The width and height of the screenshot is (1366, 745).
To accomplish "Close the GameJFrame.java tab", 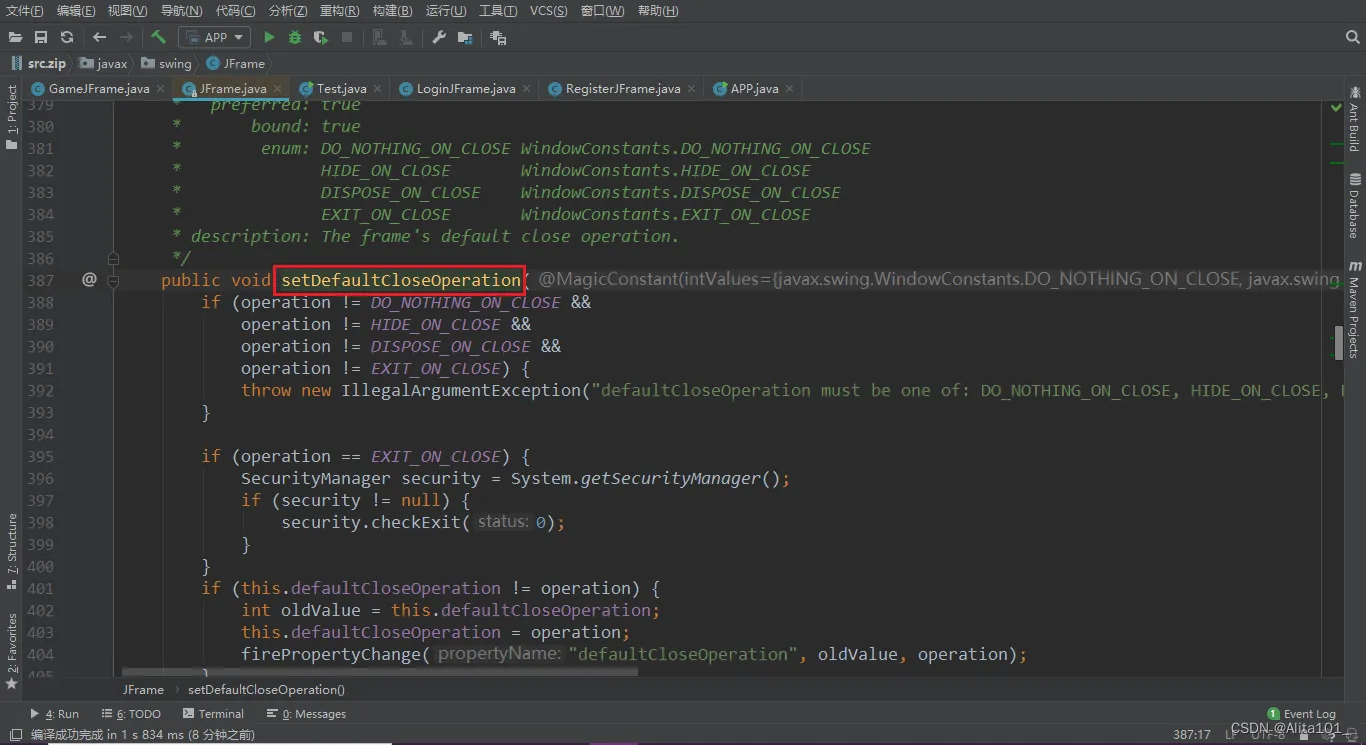I will pyautogui.click(x=160, y=89).
